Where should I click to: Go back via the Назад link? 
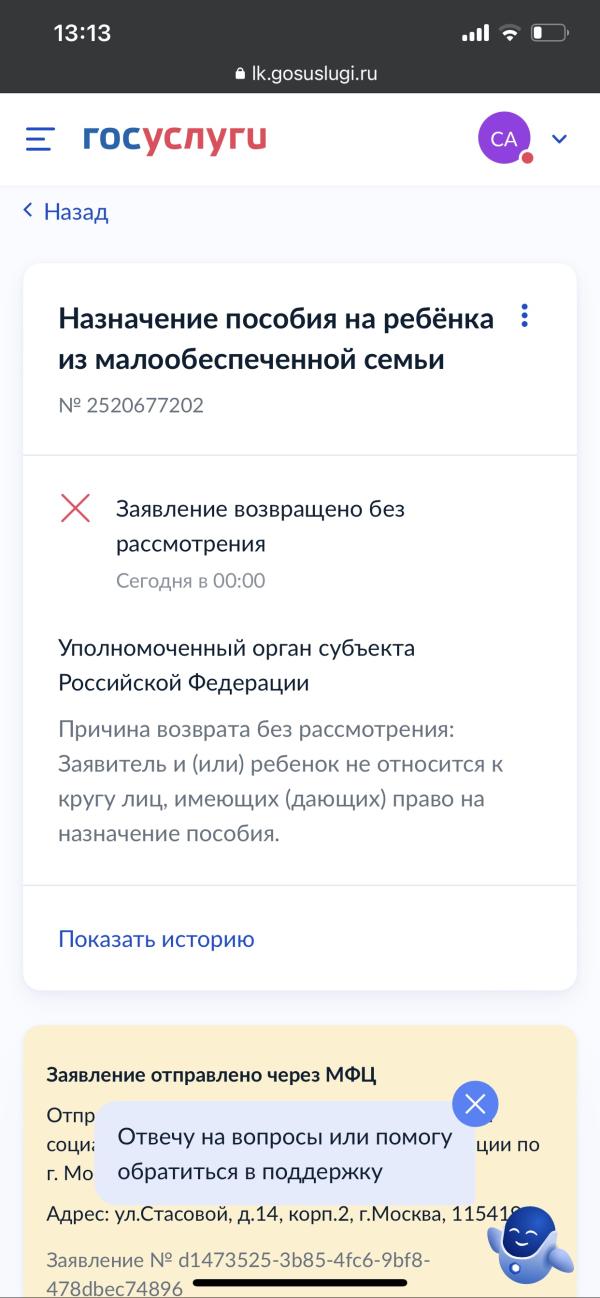pyautogui.click(x=76, y=212)
